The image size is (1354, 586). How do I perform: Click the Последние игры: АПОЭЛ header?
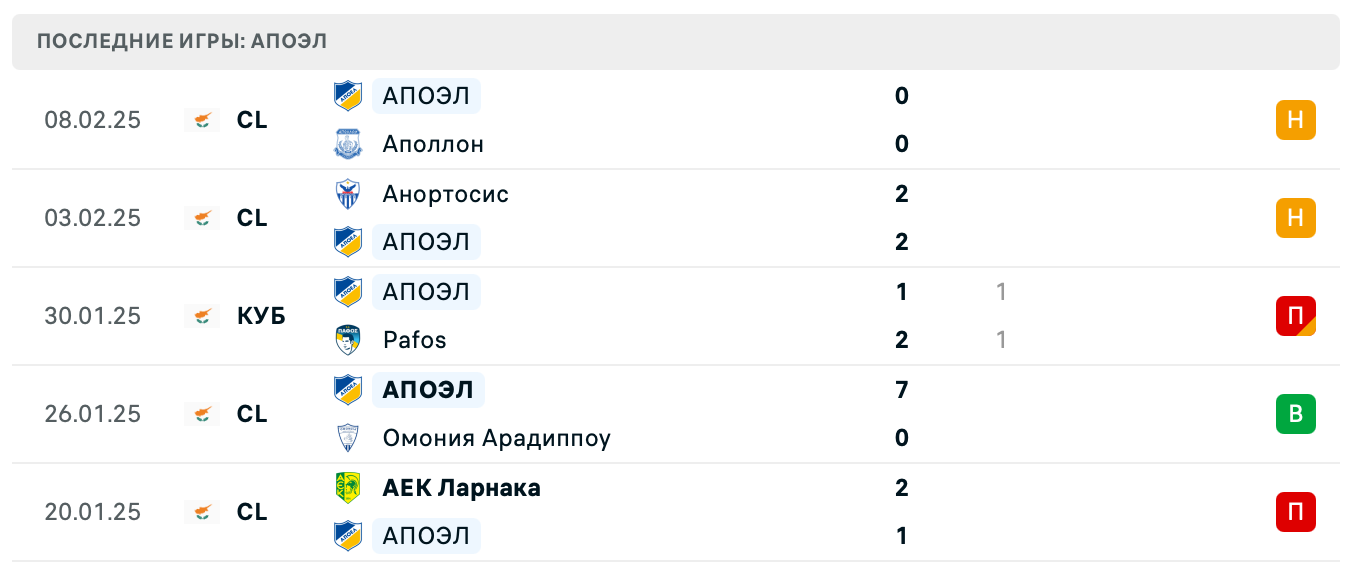click(182, 42)
